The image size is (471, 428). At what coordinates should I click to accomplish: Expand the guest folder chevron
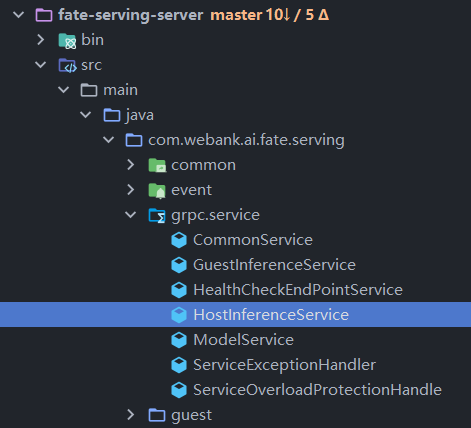coord(130,415)
